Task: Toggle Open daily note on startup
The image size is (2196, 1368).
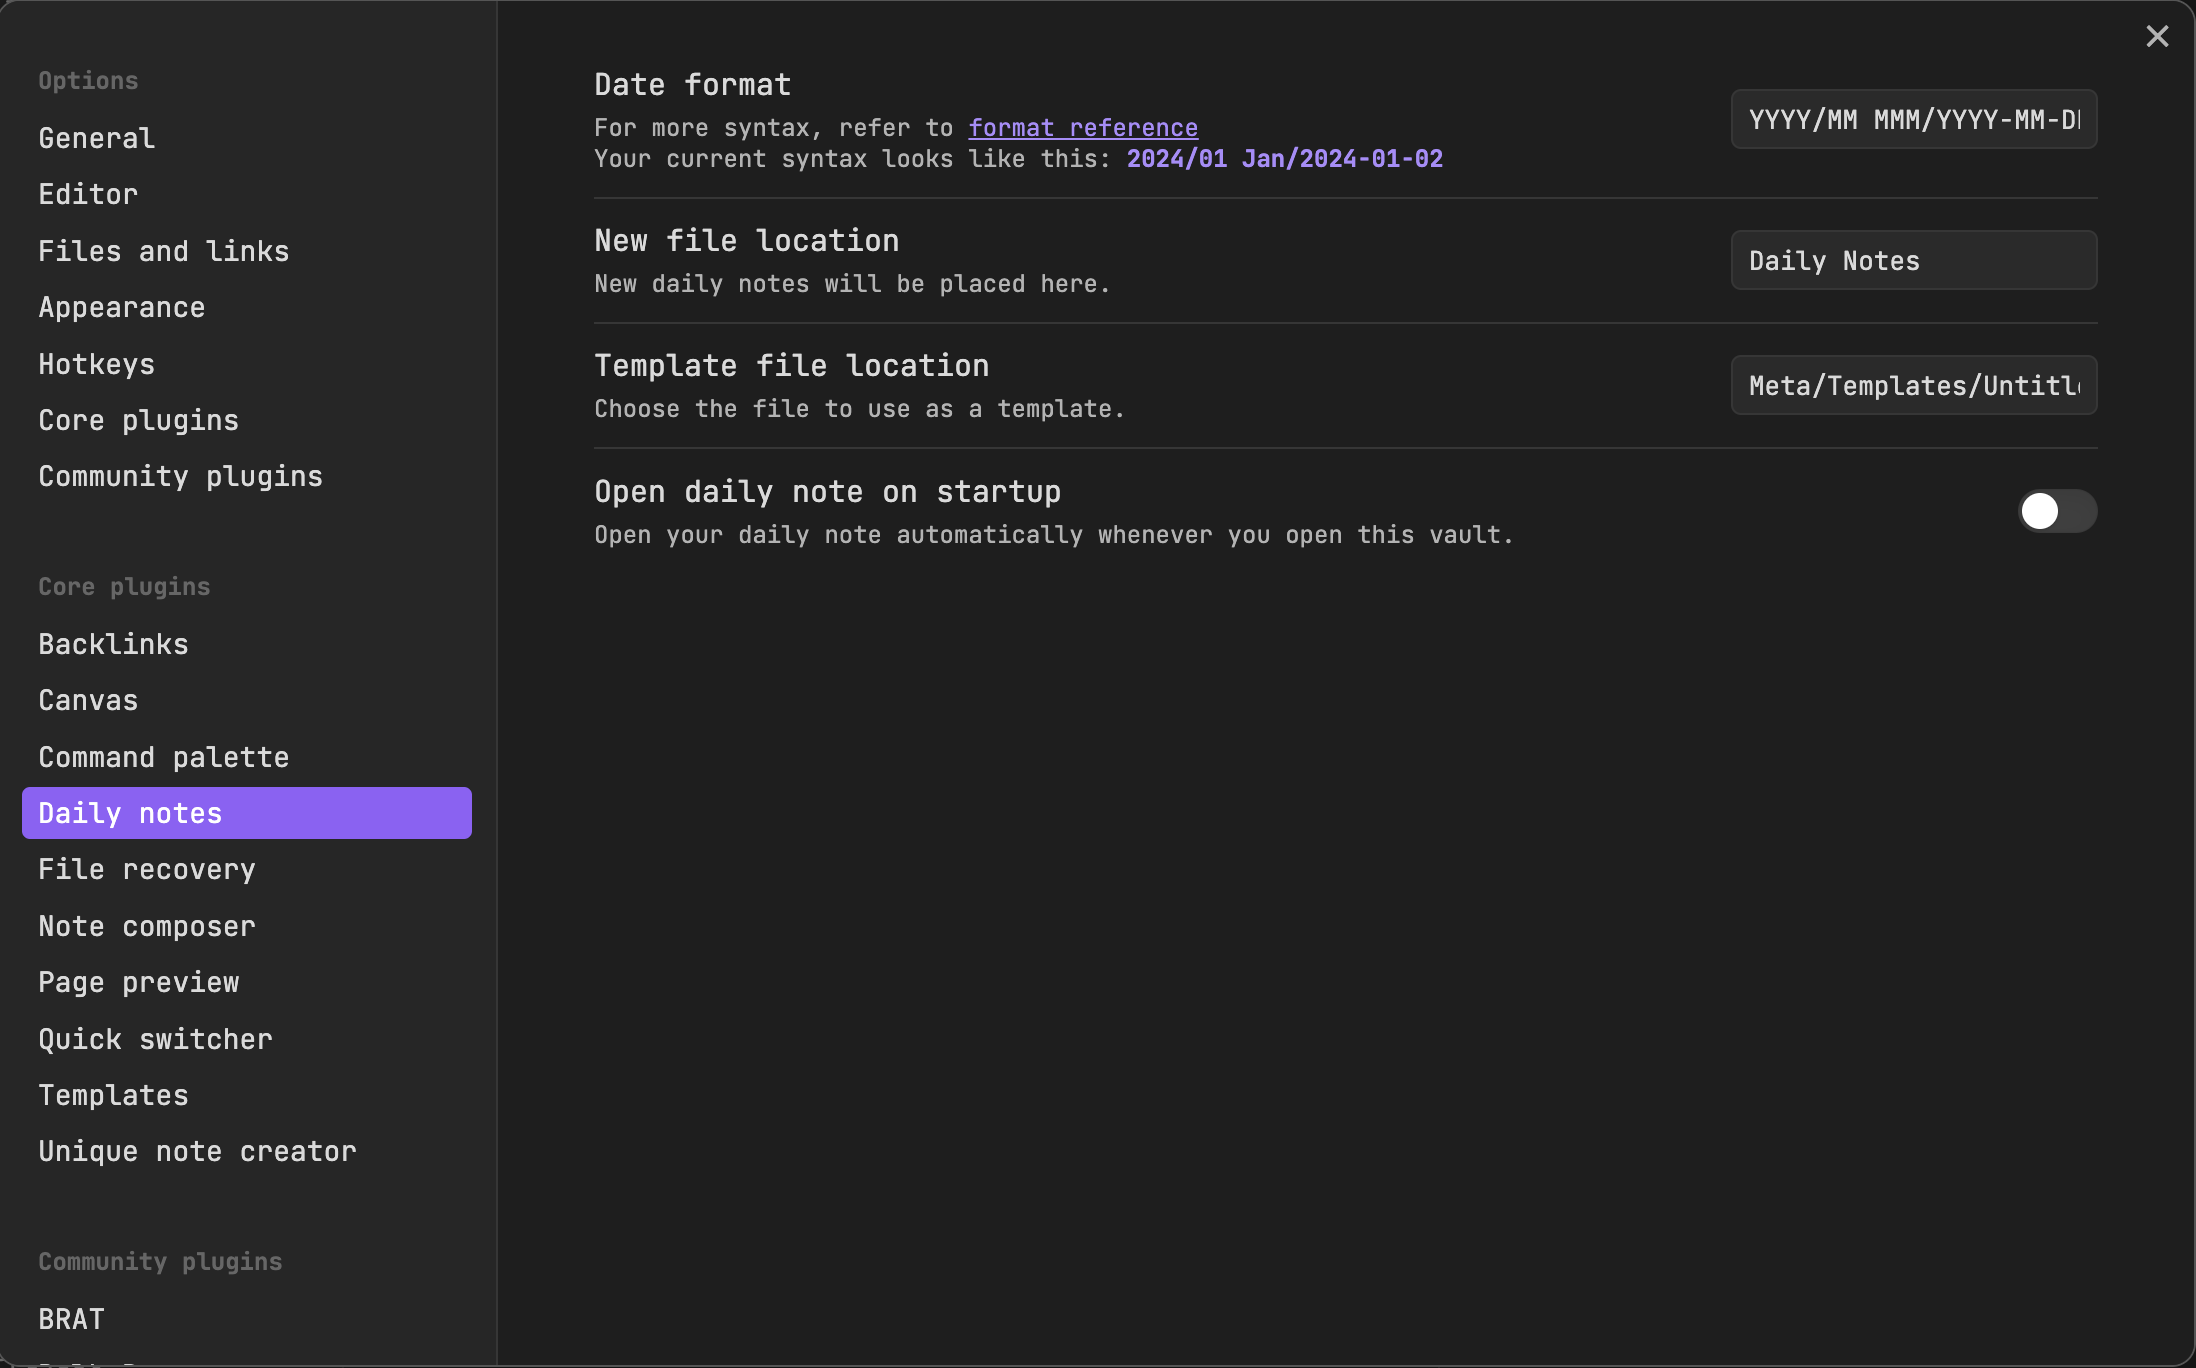Action: pyautogui.click(x=2056, y=512)
